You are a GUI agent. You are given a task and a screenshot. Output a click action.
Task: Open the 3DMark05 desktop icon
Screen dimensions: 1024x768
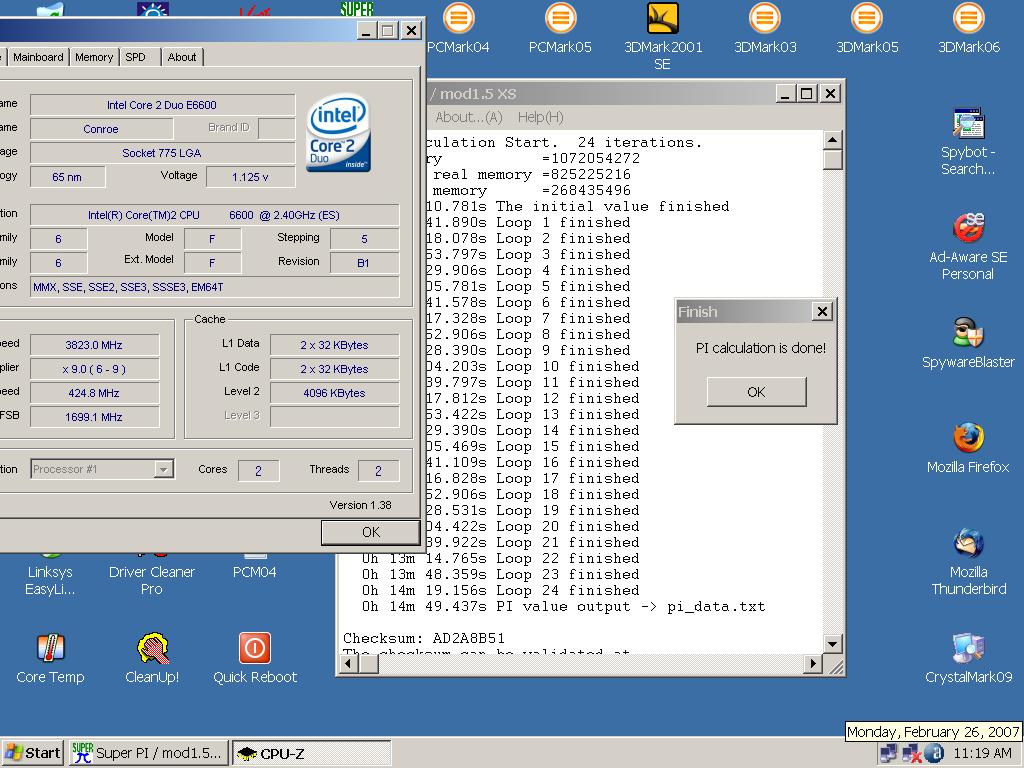pos(867,29)
